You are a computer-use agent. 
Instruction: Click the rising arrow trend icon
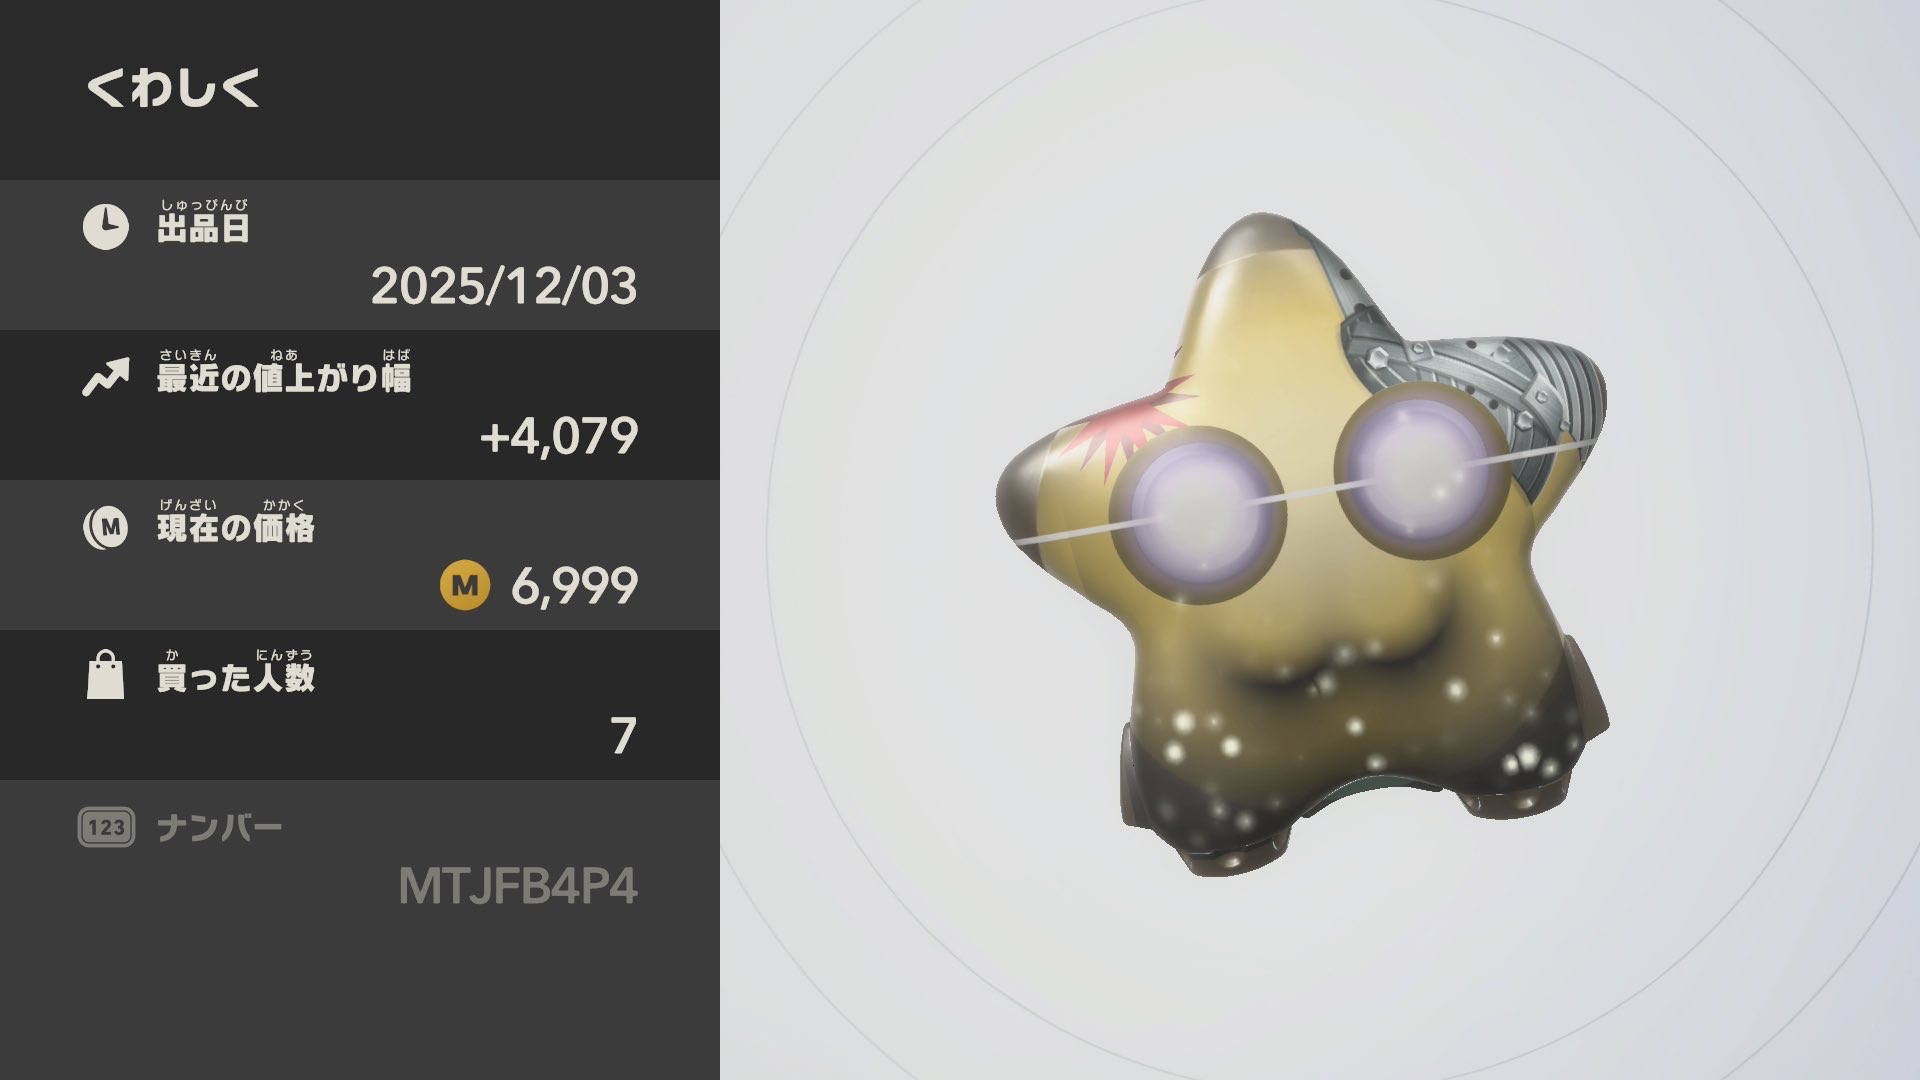click(x=105, y=378)
